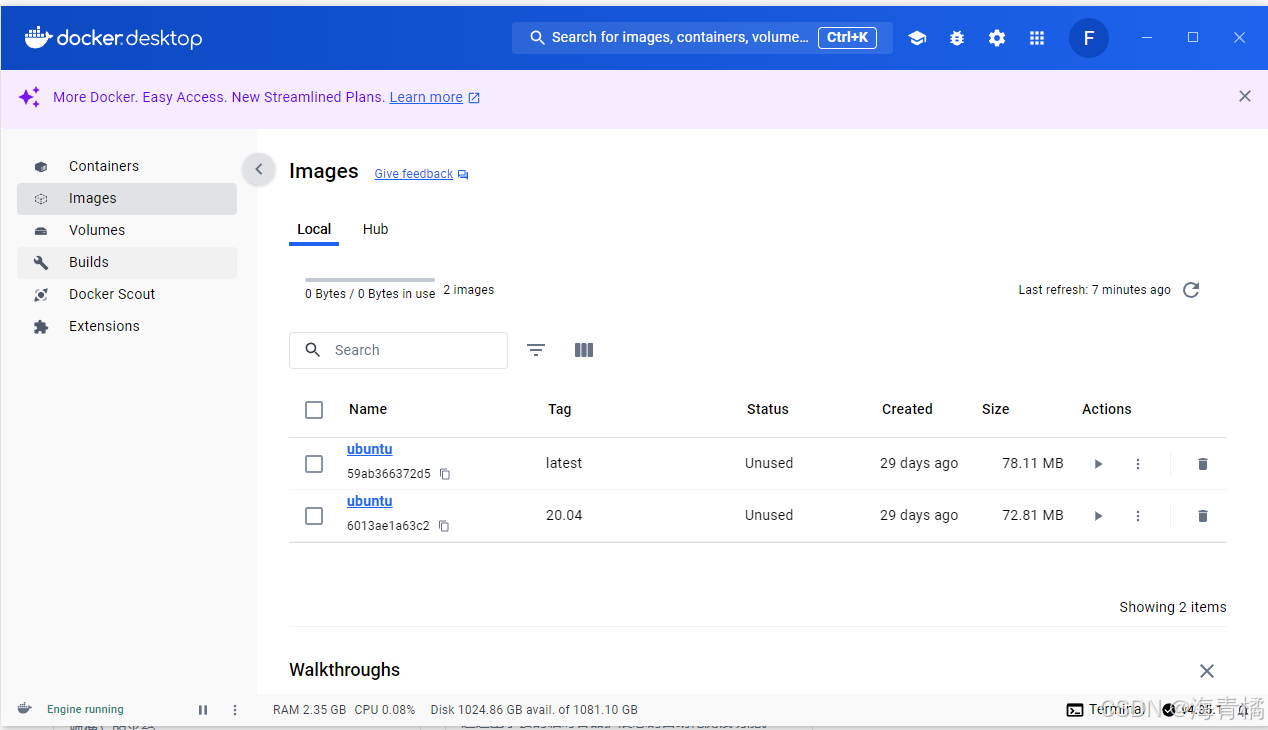Open Settings gear icon in header
Image resolution: width=1268 pixels, height=730 pixels.
[997, 38]
